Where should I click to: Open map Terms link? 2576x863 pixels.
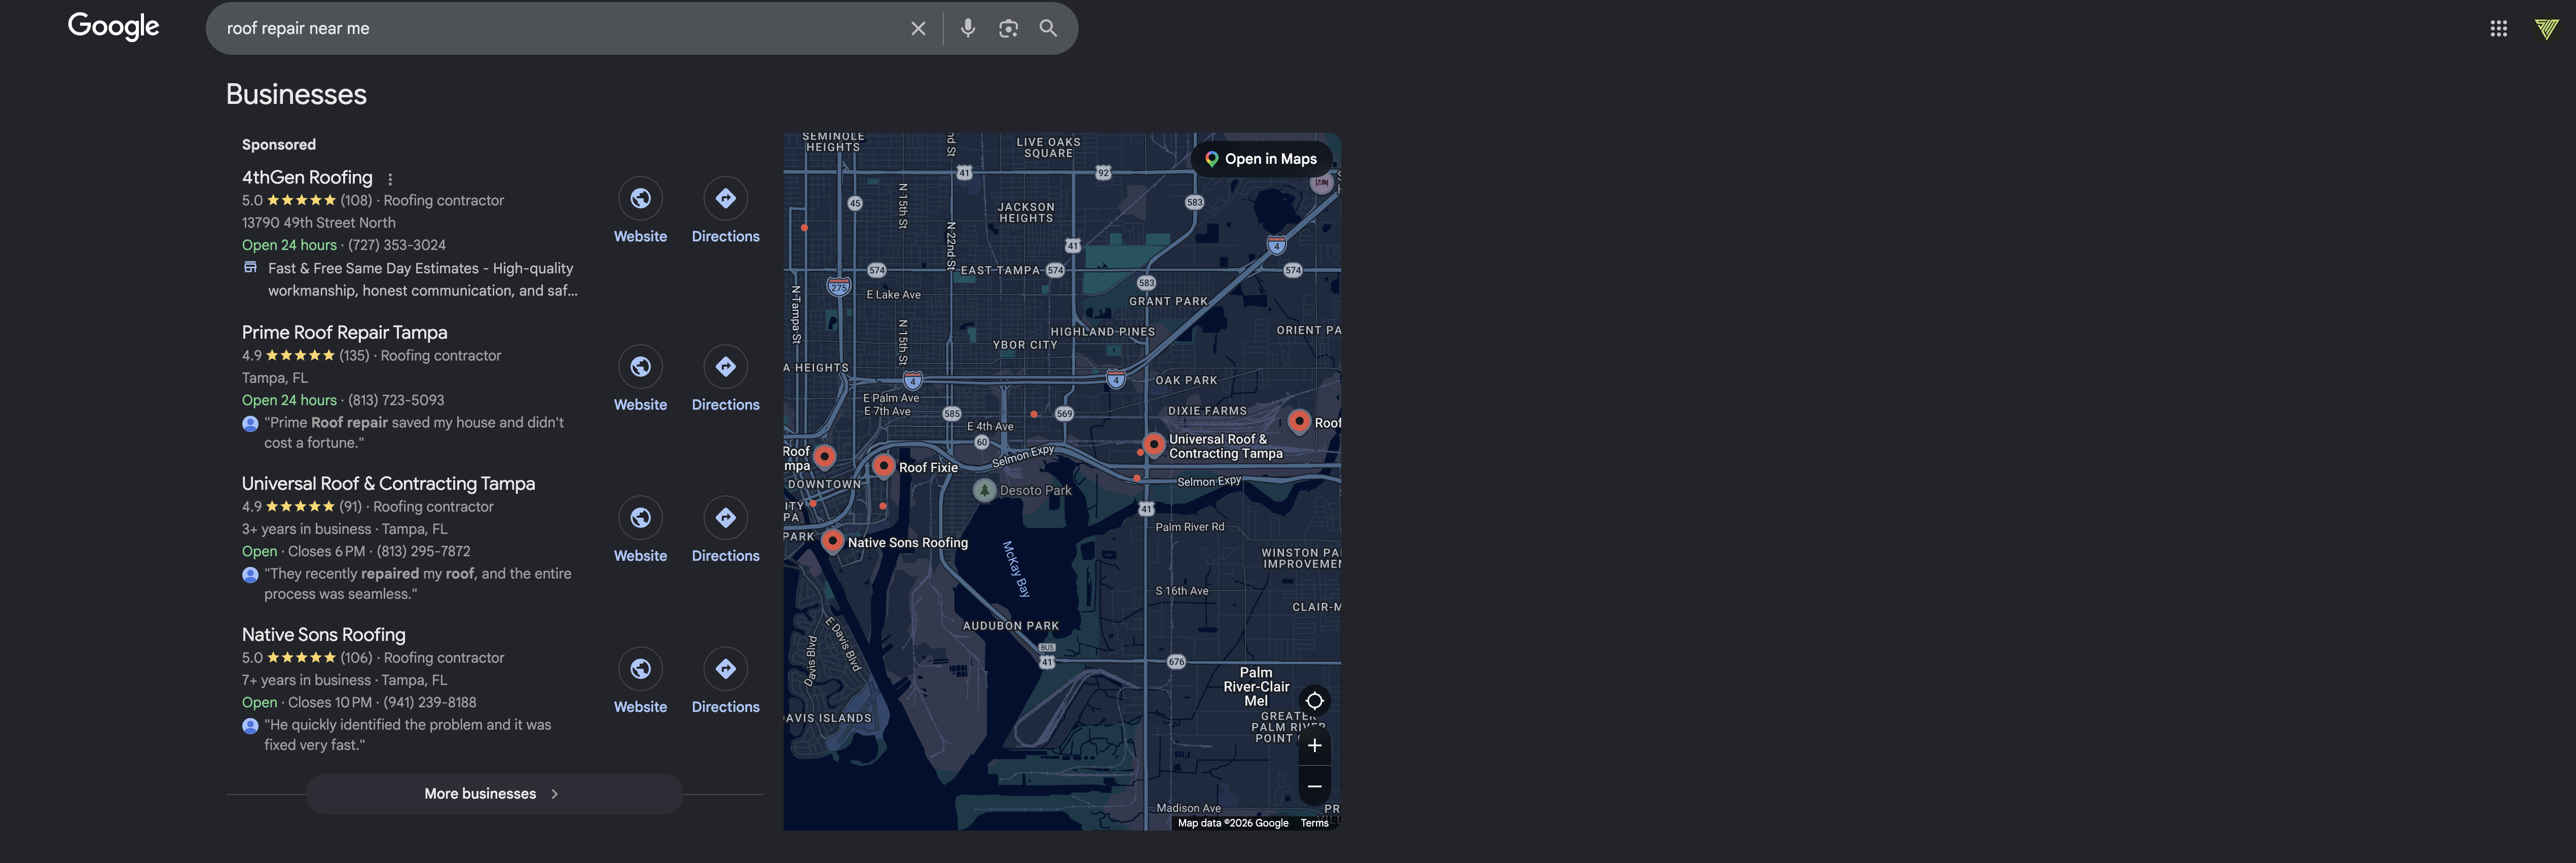tap(1314, 823)
